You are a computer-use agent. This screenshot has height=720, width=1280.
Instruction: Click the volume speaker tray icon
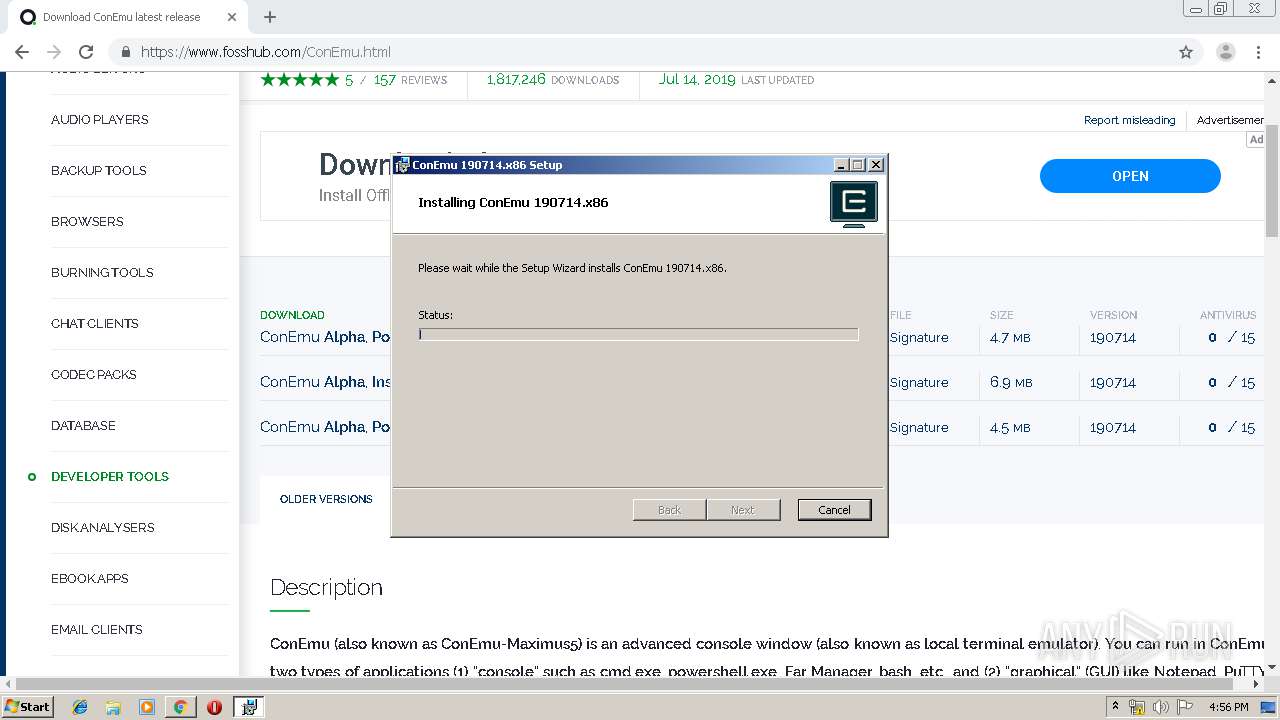click(1161, 707)
